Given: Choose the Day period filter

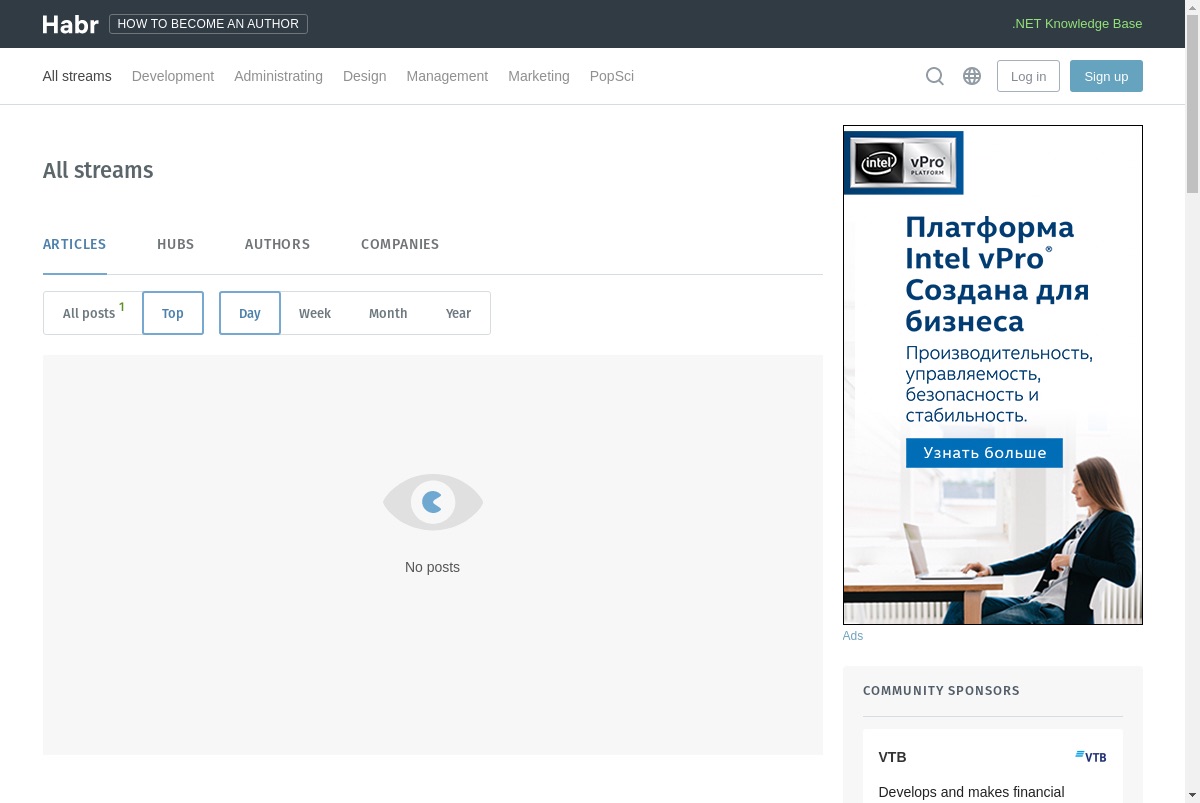Looking at the screenshot, I should [x=250, y=313].
